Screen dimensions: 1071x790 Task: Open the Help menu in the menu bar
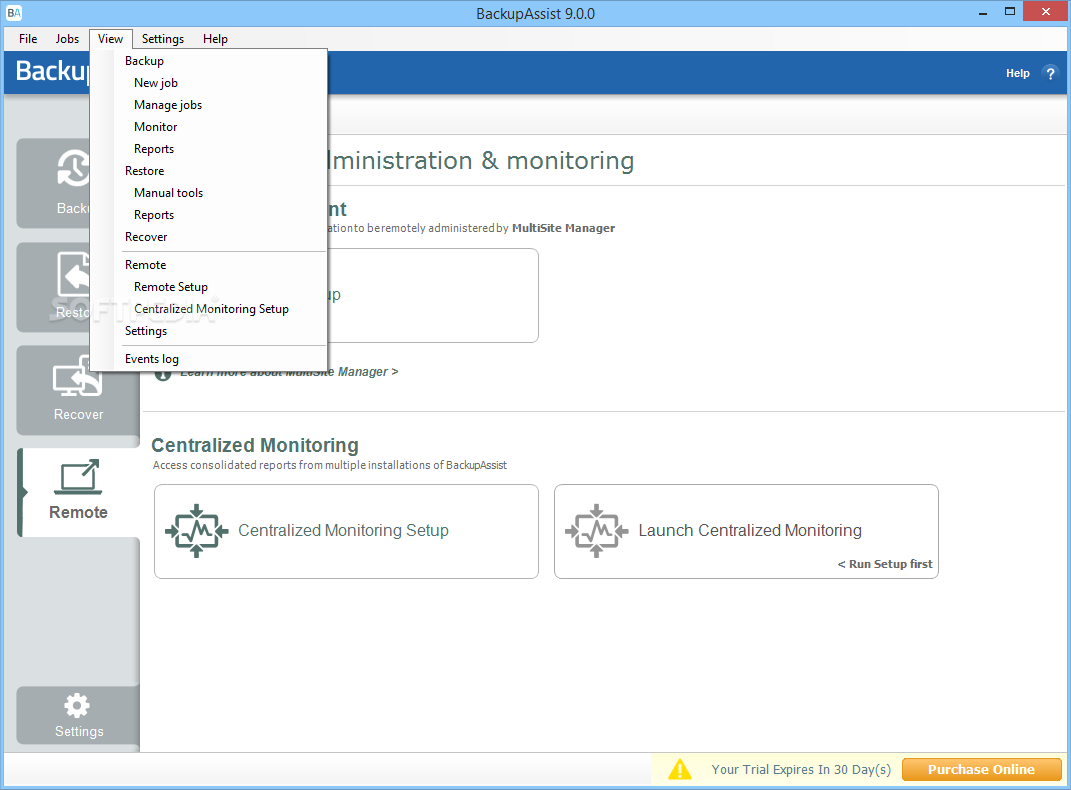[215, 39]
